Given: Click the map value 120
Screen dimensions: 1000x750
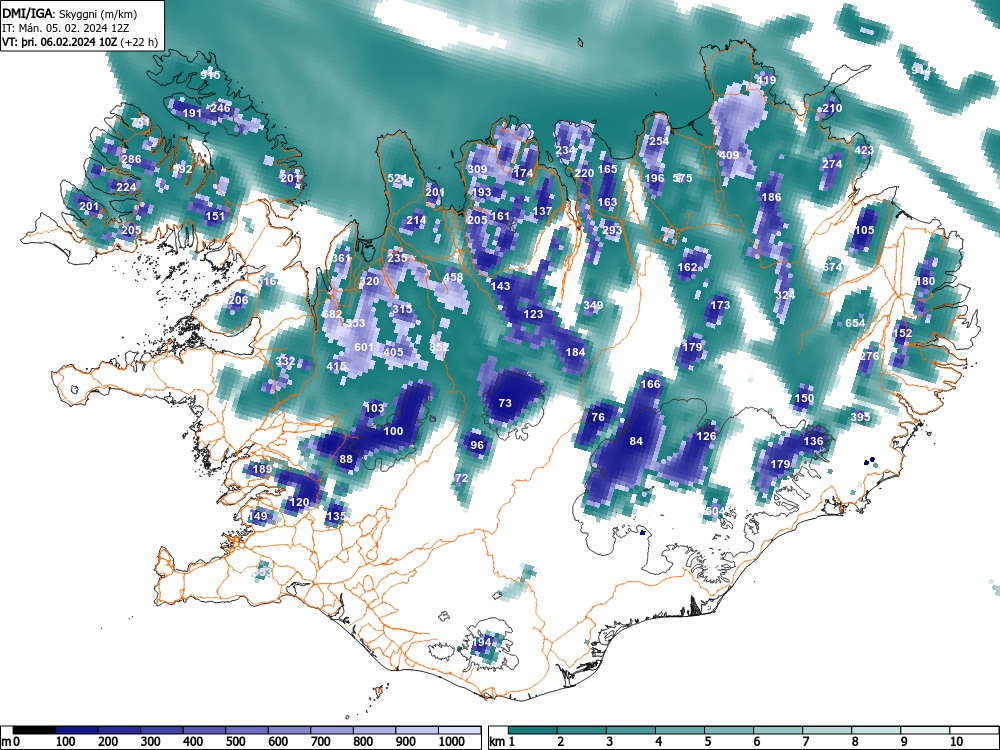Looking at the screenshot, I should pyautogui.click(x=299, y=503).
